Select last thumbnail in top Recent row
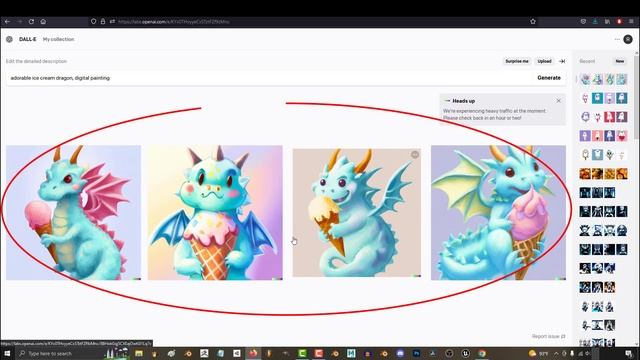This screenshot has width=640, height=360. (622, 79)
